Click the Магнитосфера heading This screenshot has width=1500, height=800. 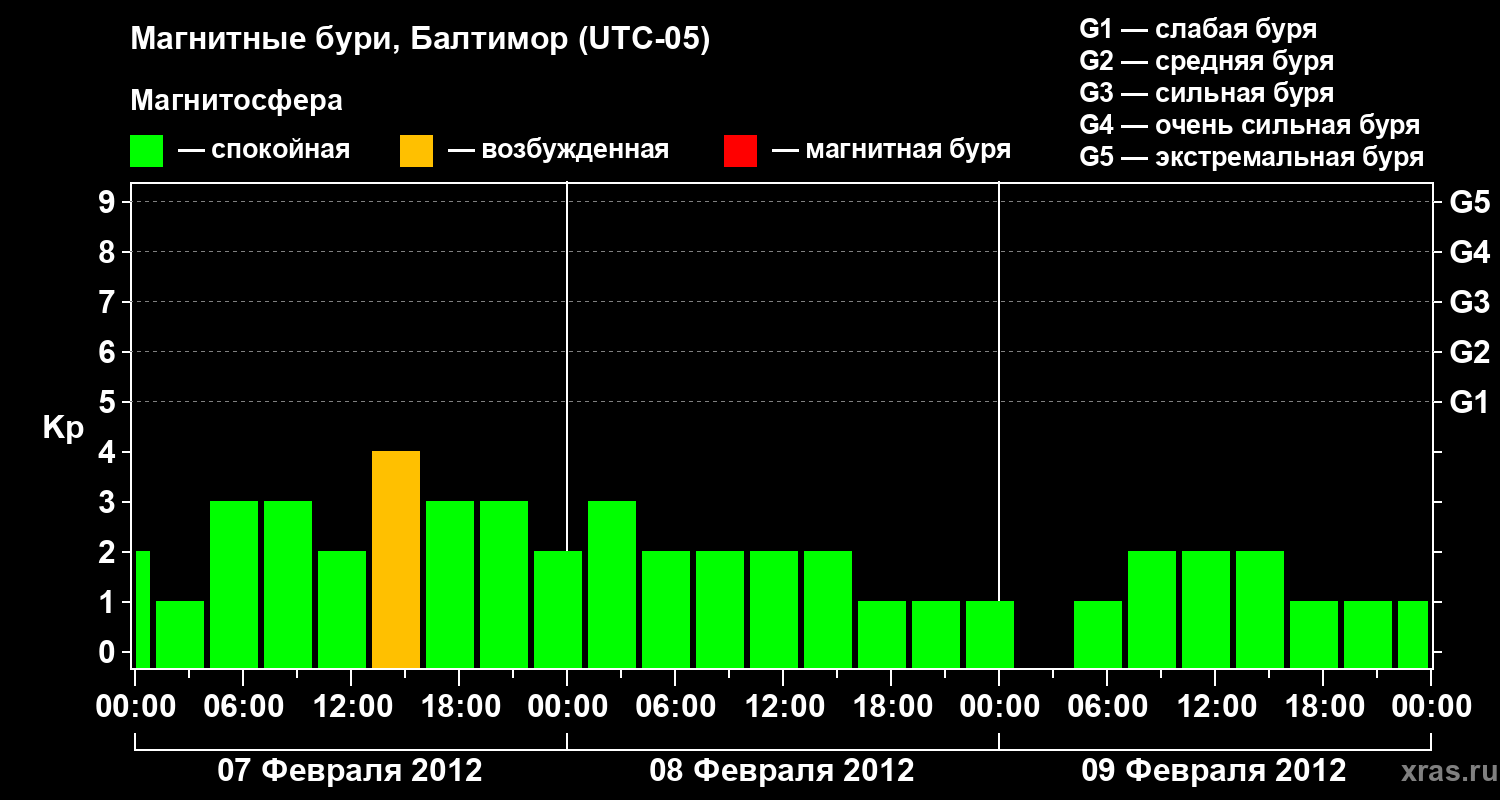(x=236, y=101)
